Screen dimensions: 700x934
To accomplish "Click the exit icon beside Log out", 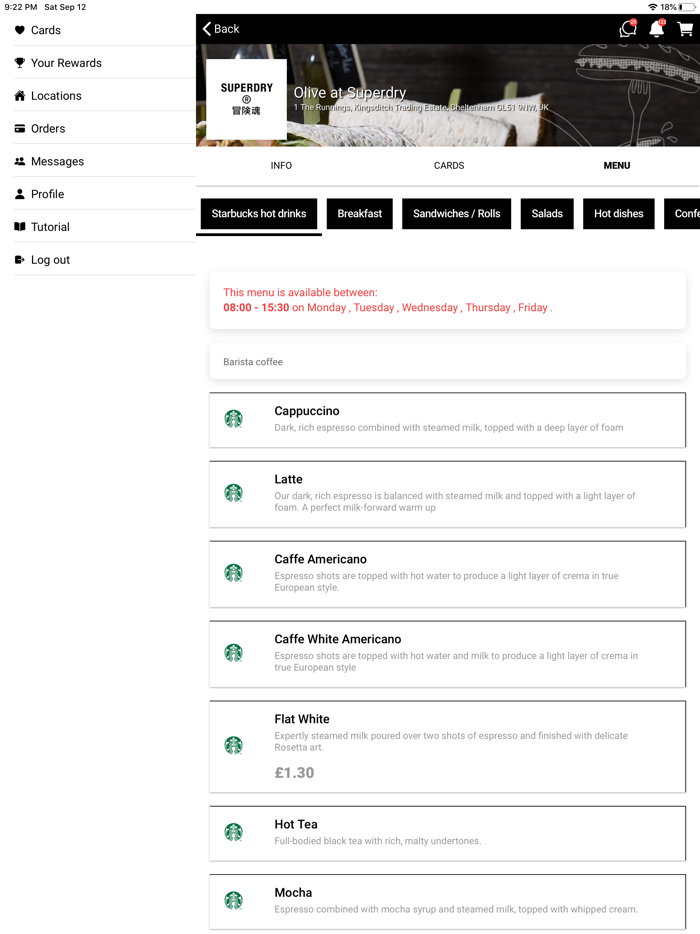I will tap(20, 259).
